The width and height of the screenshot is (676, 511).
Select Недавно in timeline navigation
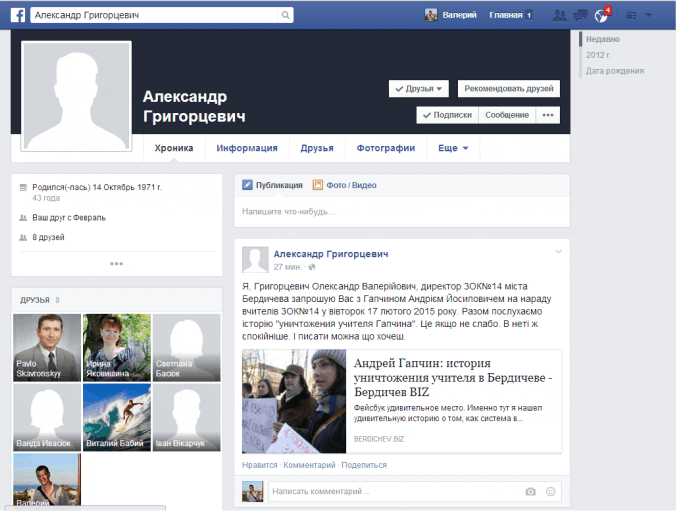(x=603, y=39)
